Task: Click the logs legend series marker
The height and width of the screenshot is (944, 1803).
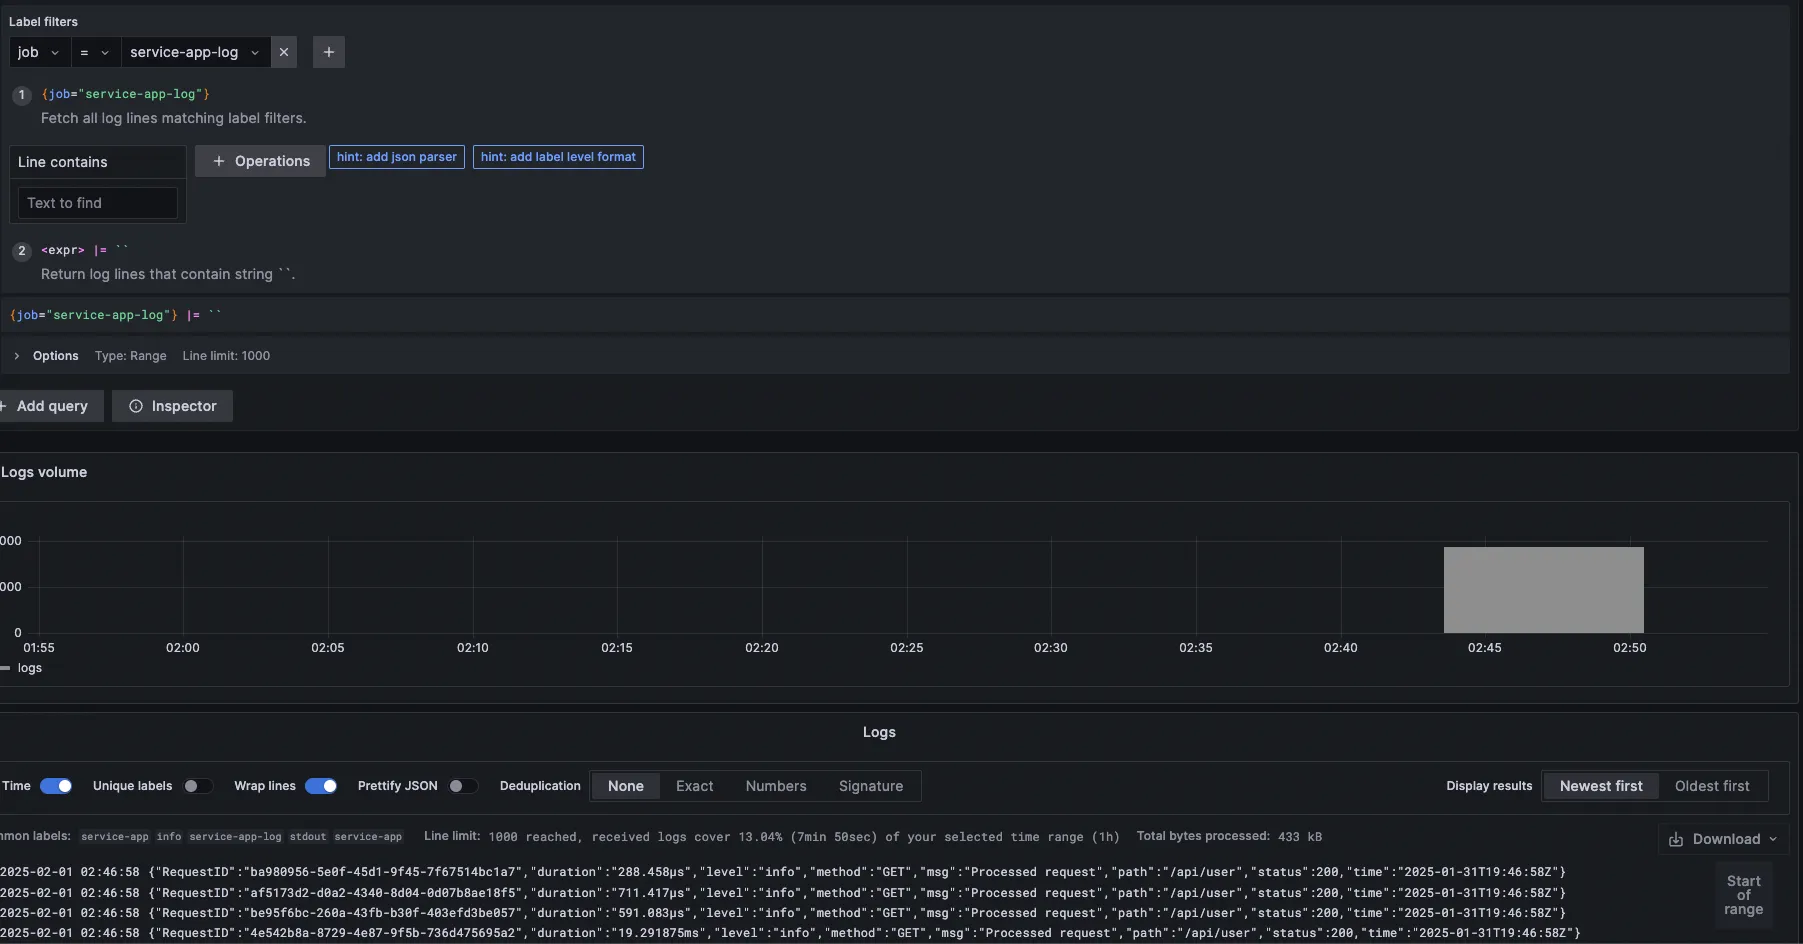Action: pyautogui.click(x=6, y=668)
